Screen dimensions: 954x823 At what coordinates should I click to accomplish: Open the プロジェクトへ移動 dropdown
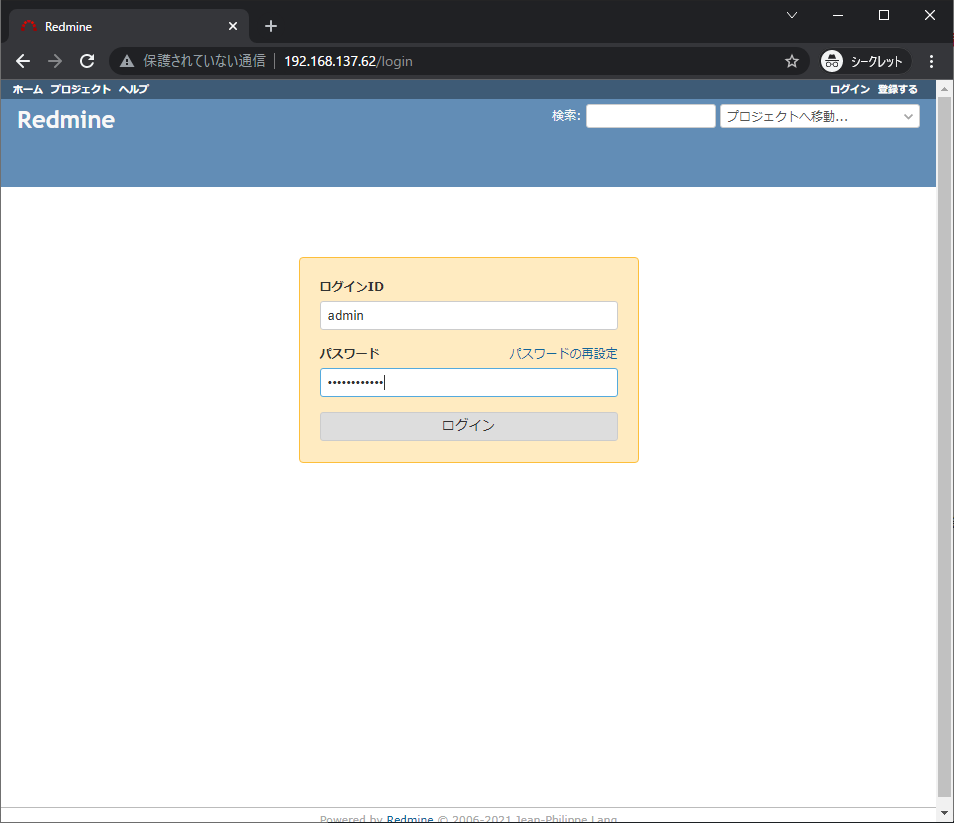click(x=819, y=115)
